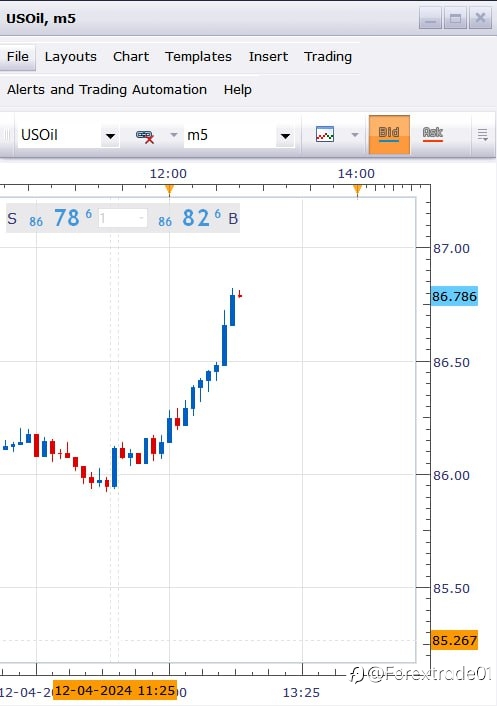Expand the USOil symbol dropdown

coord(110,136)
